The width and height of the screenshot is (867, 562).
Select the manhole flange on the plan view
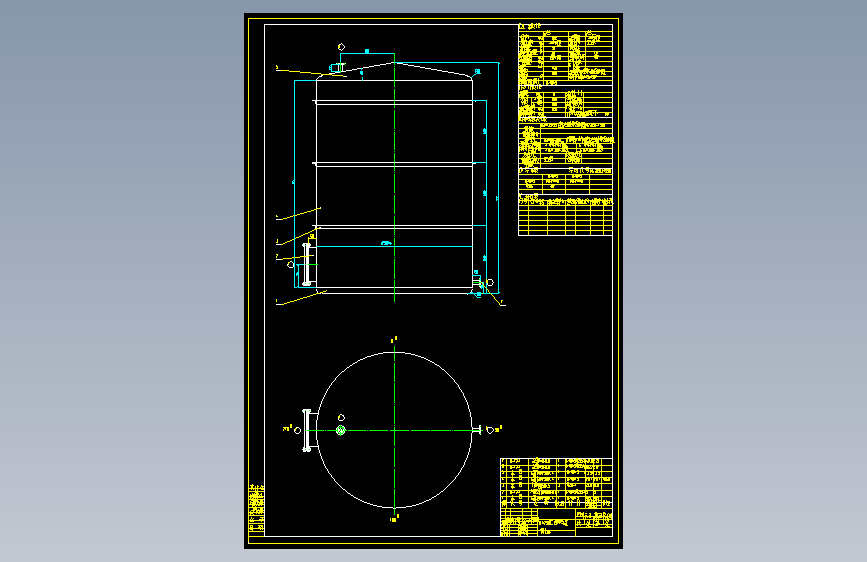(x=308, y=430)
